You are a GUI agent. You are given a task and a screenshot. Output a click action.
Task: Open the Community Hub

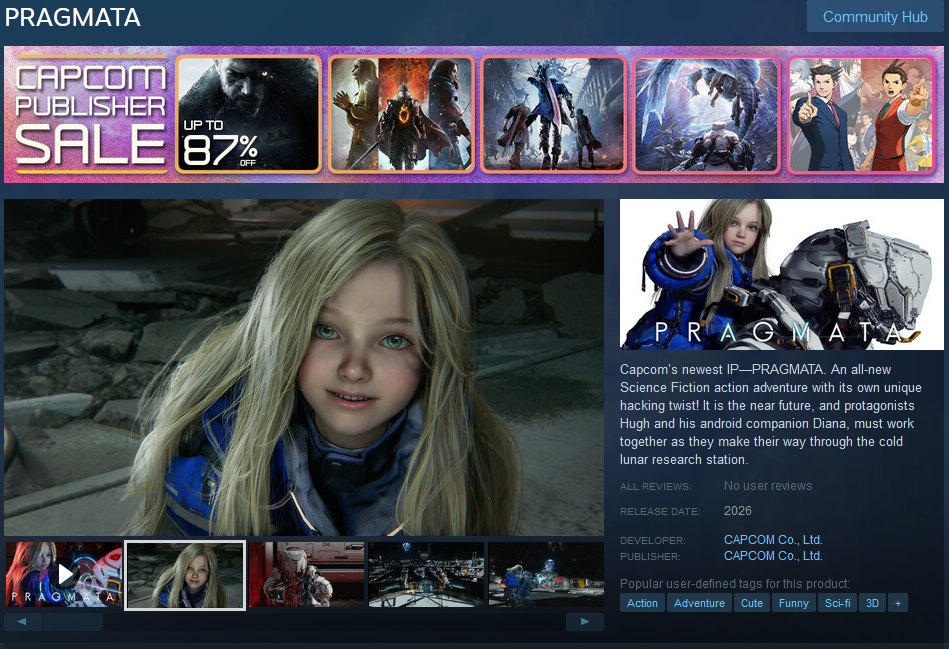click(x=875, y=16)
